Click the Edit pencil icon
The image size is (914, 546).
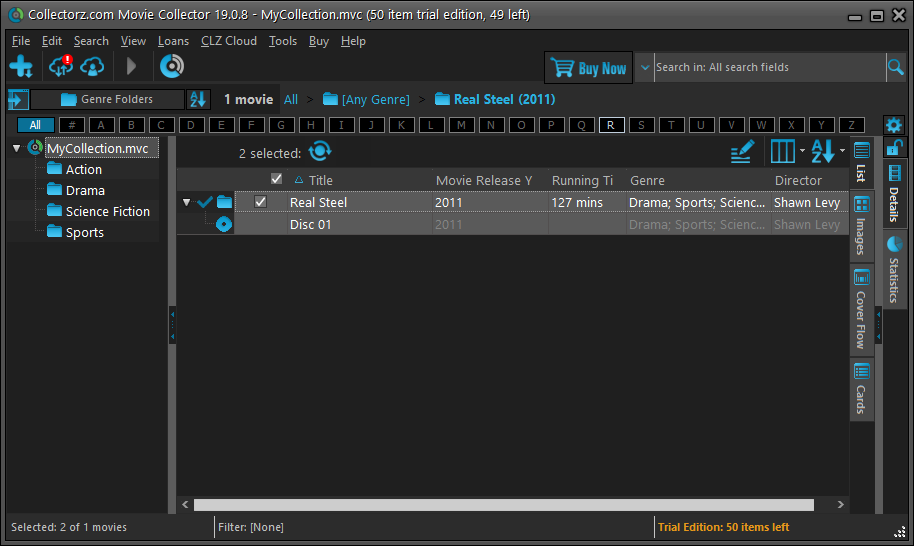(x=742, y=152)
